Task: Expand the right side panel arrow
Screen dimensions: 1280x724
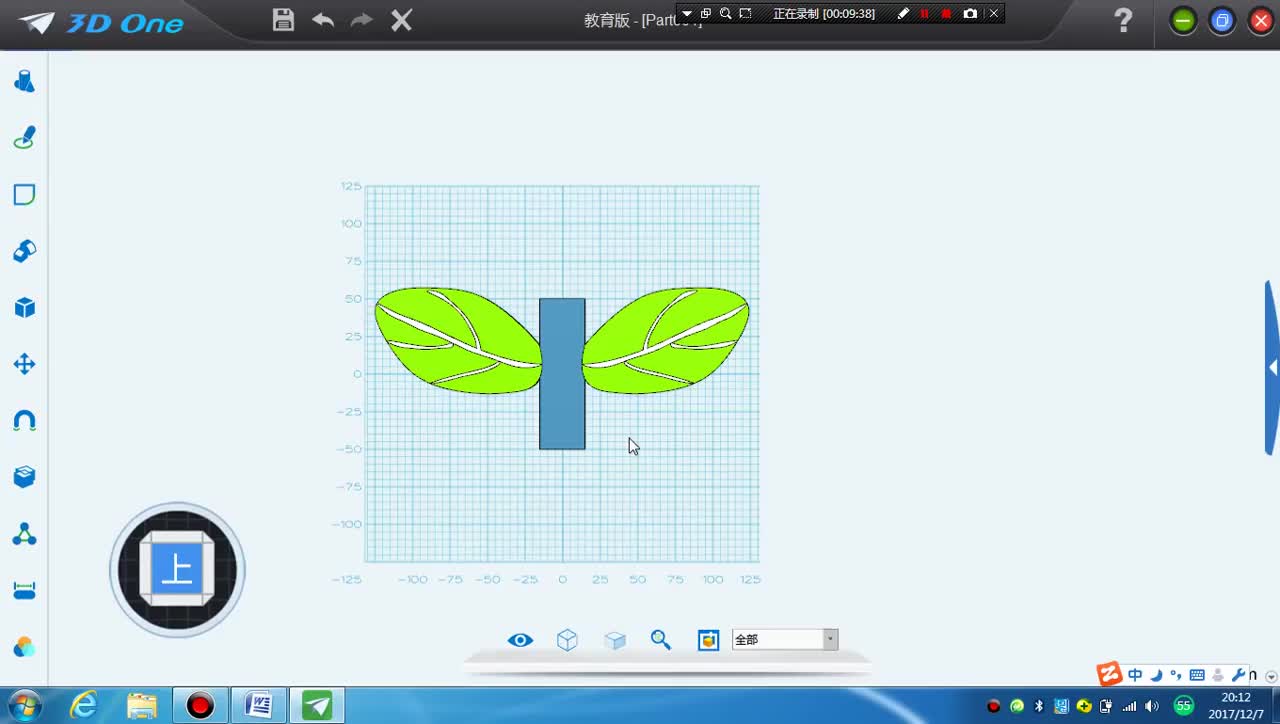Action: pos(1272,368)
